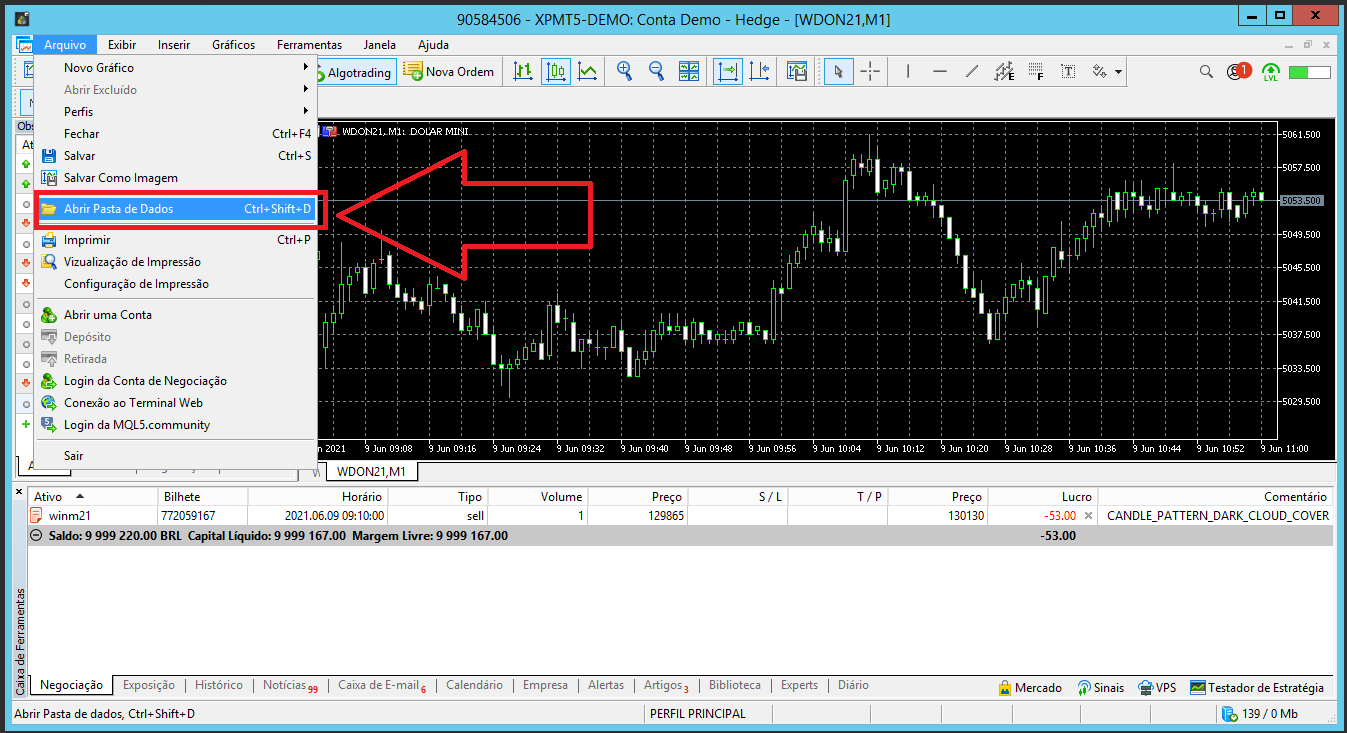Open the account notifications icon
This screenshot has width=1347, height=733.
click(x=1237, y=72)
